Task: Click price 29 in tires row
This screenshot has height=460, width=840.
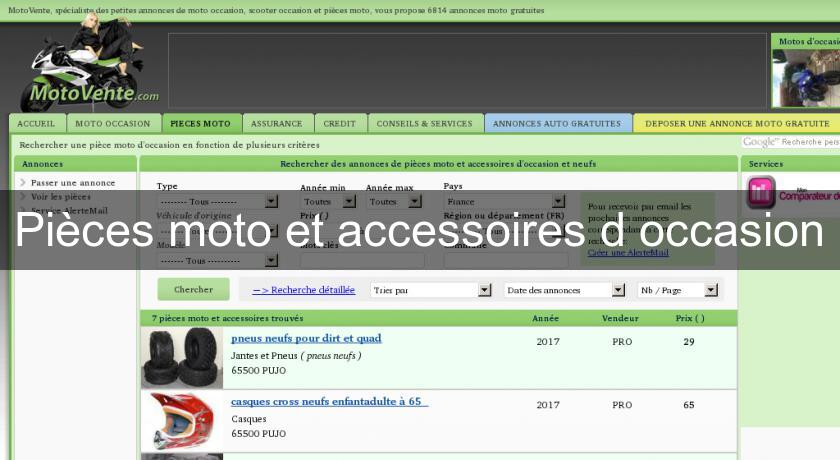Action: point(689,342)
